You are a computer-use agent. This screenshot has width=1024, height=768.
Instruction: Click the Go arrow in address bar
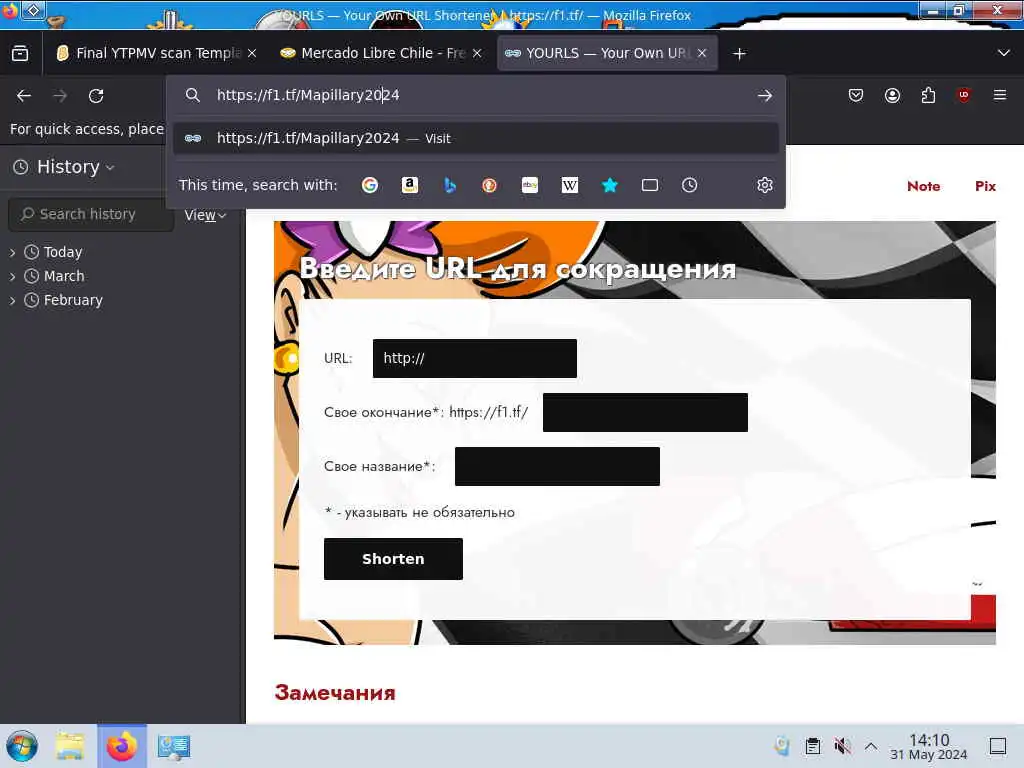click(x=765, y=95)
